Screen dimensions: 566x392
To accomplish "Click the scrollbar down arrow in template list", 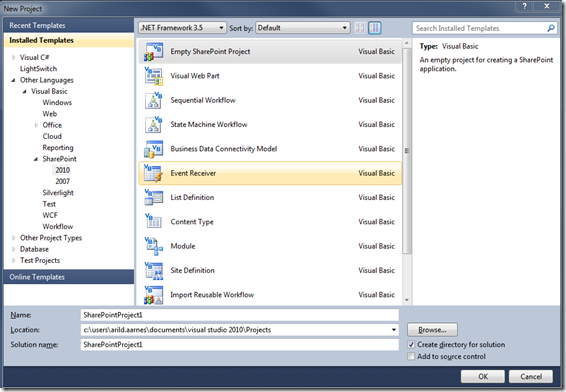I will point(407,300).
